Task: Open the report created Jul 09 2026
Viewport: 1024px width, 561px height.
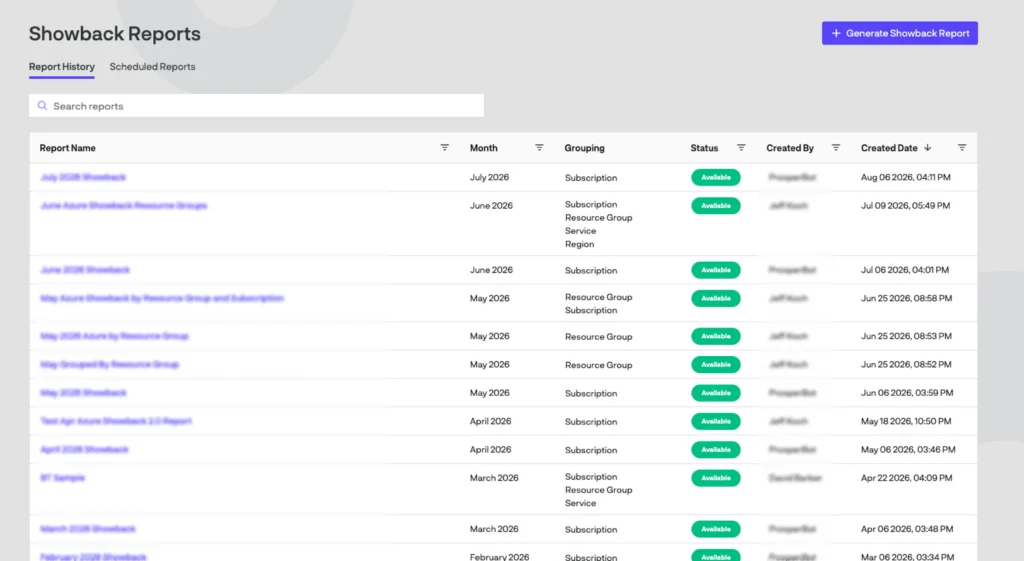Action: pos(123,205)
